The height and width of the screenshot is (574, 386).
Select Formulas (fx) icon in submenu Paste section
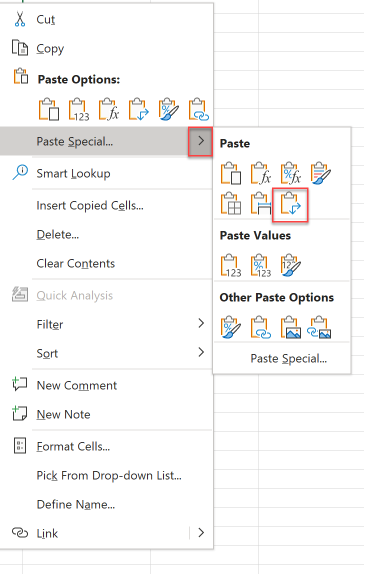tap(261, 173)
